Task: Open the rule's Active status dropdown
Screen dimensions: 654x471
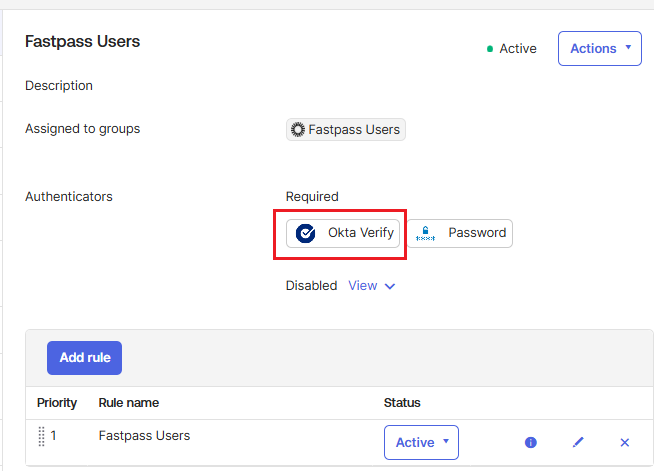Action: 421,442
